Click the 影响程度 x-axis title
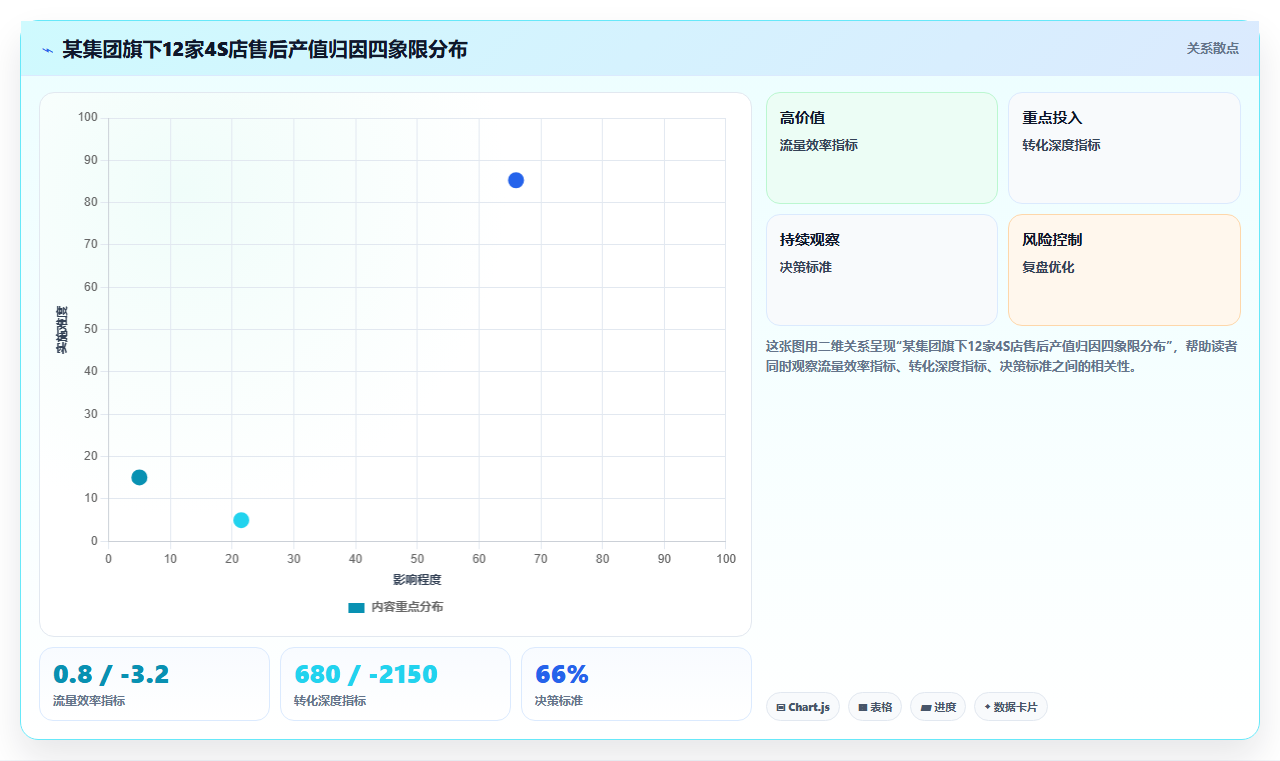This screenshot has width=1280, height=761. 417,580
